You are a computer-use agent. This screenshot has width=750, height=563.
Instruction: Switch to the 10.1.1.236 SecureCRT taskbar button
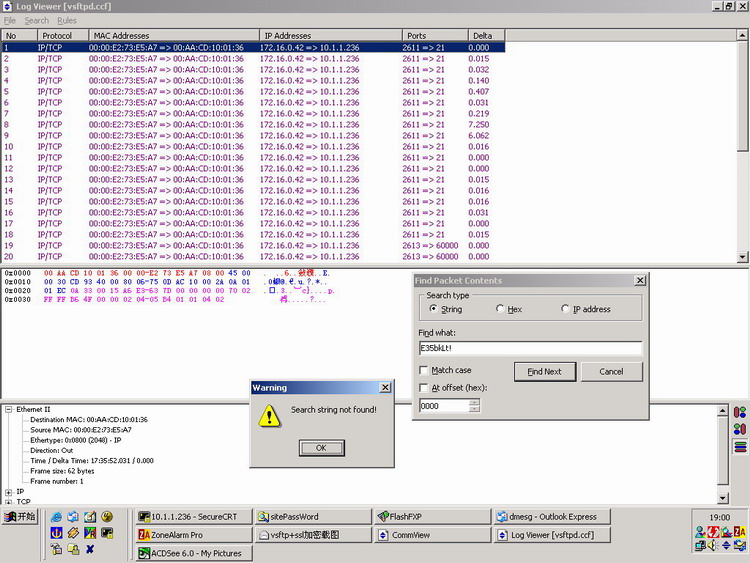(x=194, y=517)
